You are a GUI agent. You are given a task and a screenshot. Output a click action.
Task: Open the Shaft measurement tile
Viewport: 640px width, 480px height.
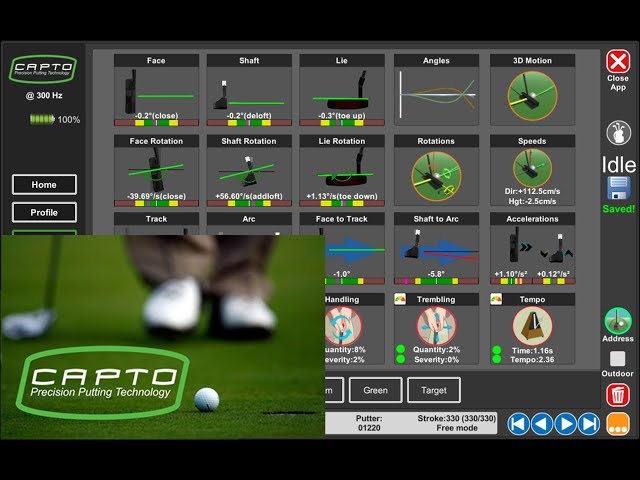click(249, 90)
